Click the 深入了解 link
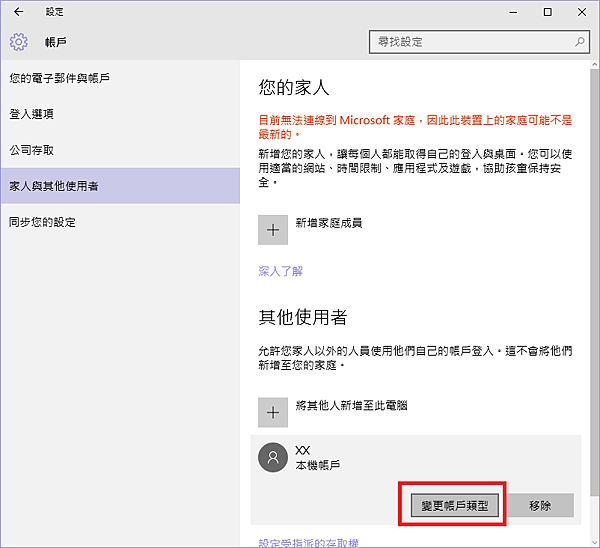Screen dimensions: 600x548 point(280,271)
